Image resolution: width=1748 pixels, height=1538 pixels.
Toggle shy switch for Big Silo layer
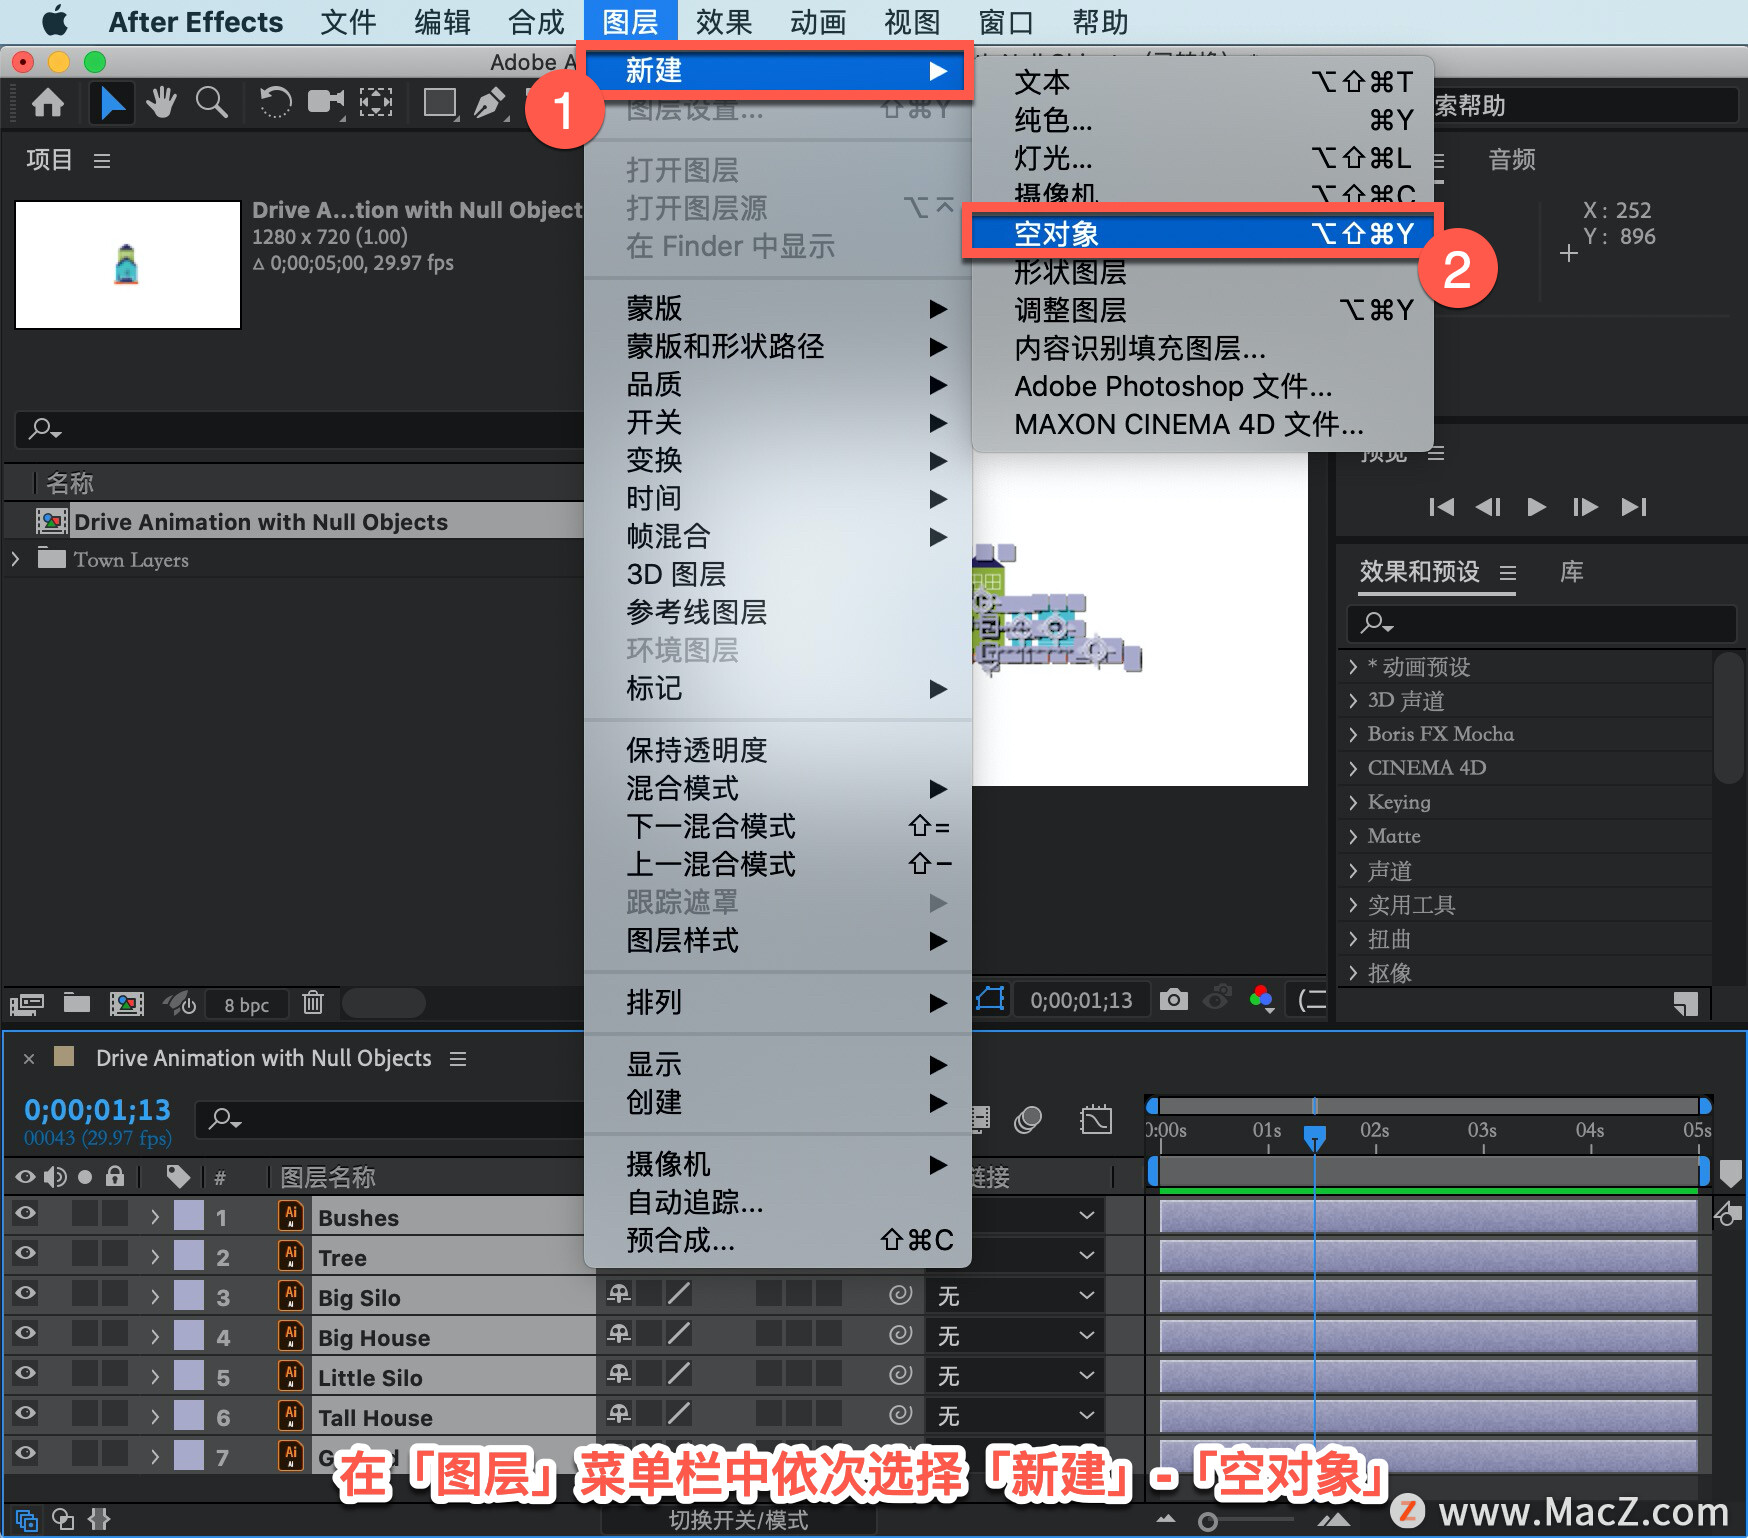(619, 1294)
